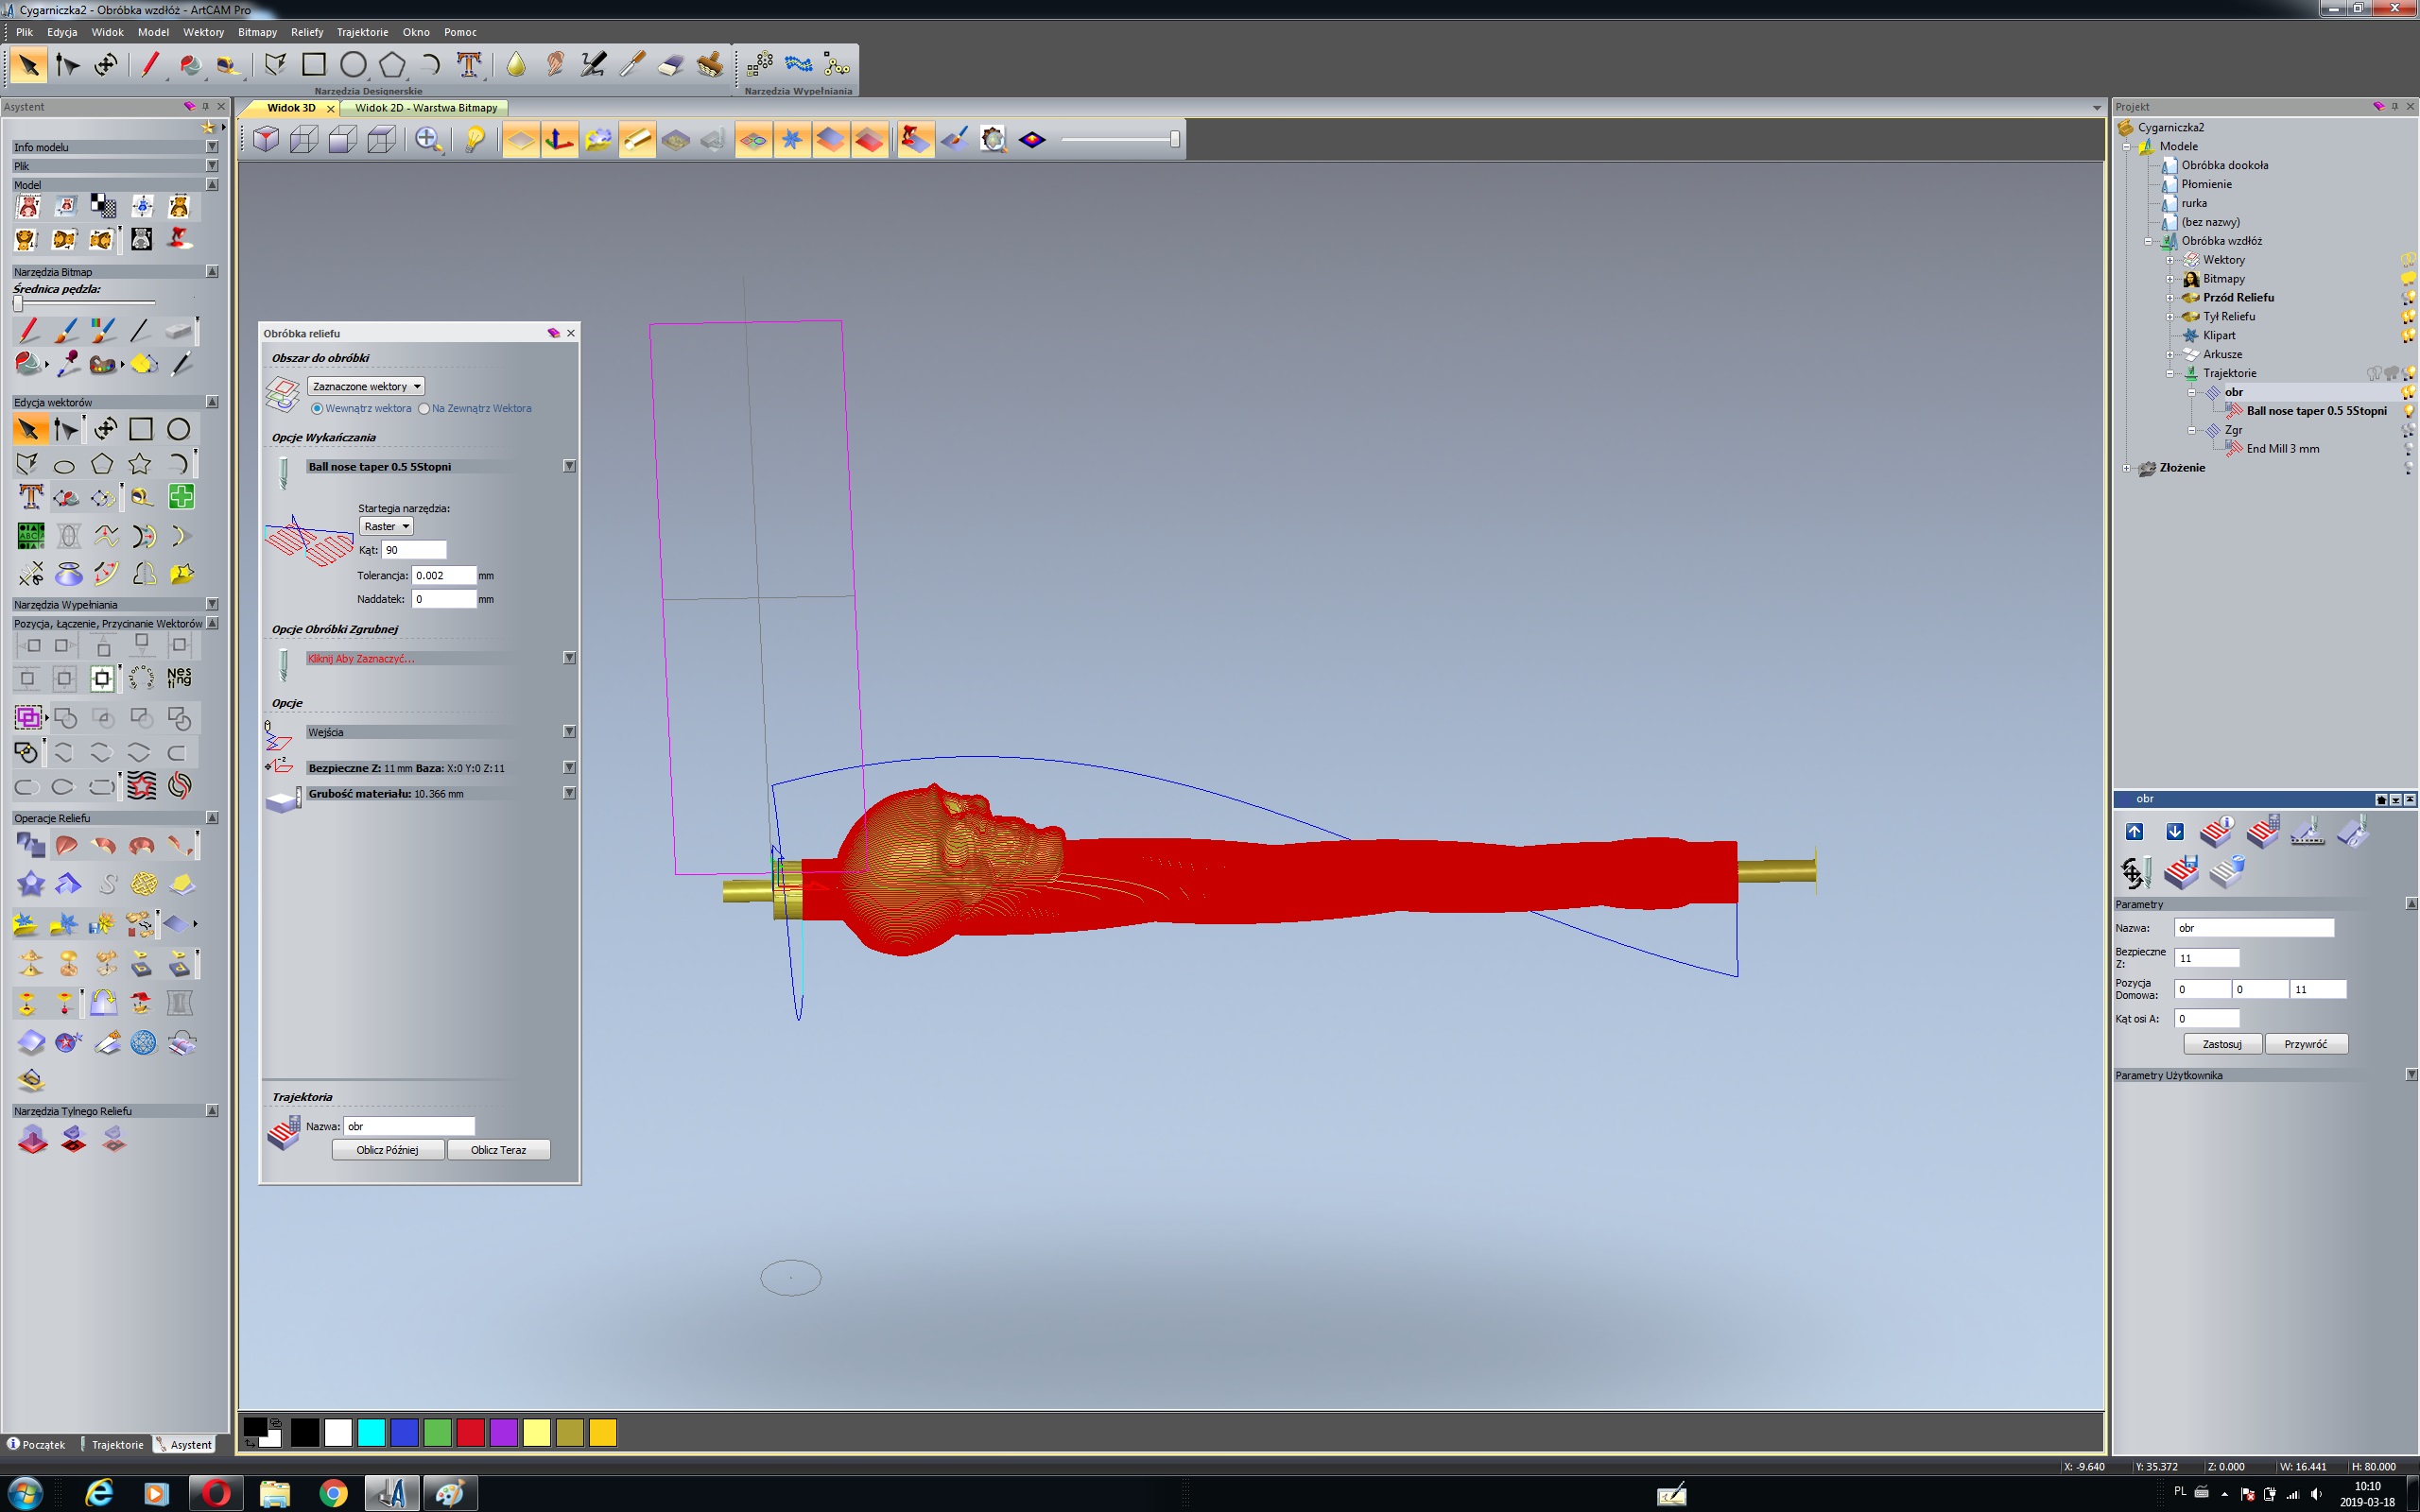Click the Oblicz Później button
The width and height of the screenshot is (2420, 1512).
[x=387, y=1150]
